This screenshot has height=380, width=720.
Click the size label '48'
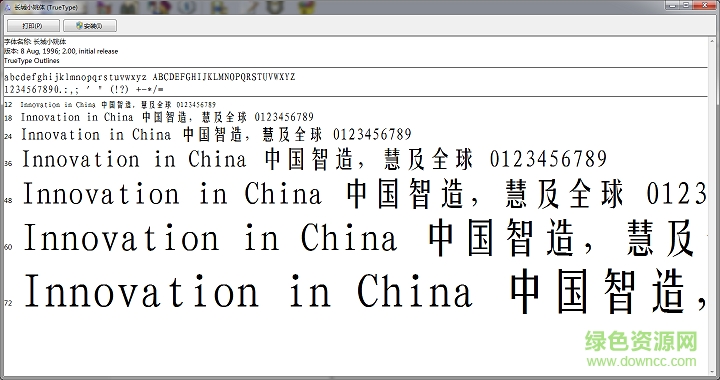pos(8,200)
